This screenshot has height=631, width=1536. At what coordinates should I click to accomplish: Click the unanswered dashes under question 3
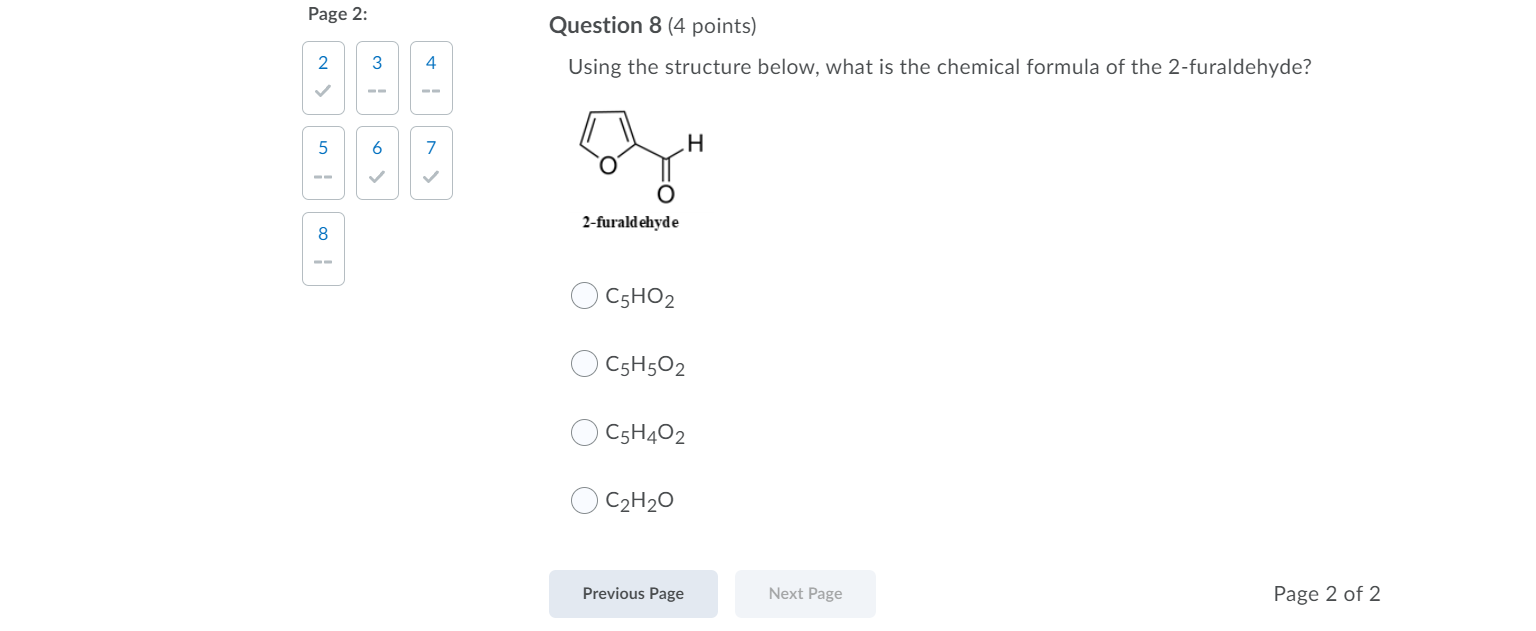[x=377, y=91]
